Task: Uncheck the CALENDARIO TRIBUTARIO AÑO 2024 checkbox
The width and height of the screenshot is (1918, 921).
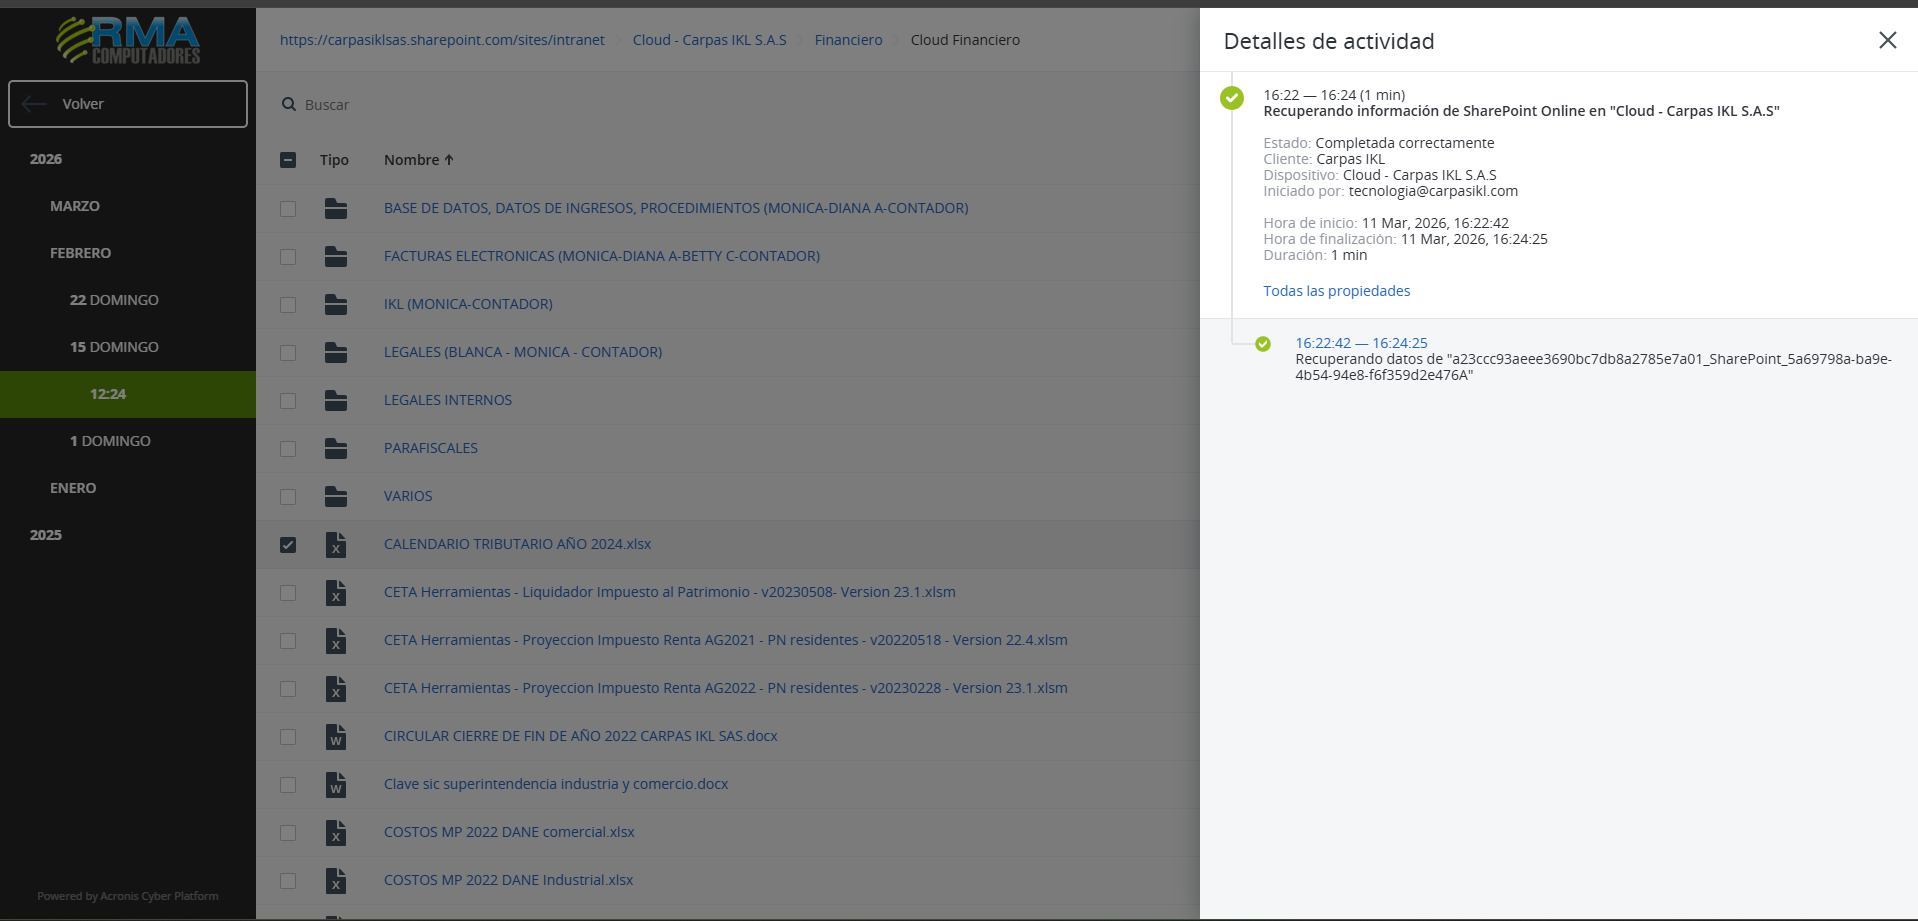Action: click(x=288, y=545)
